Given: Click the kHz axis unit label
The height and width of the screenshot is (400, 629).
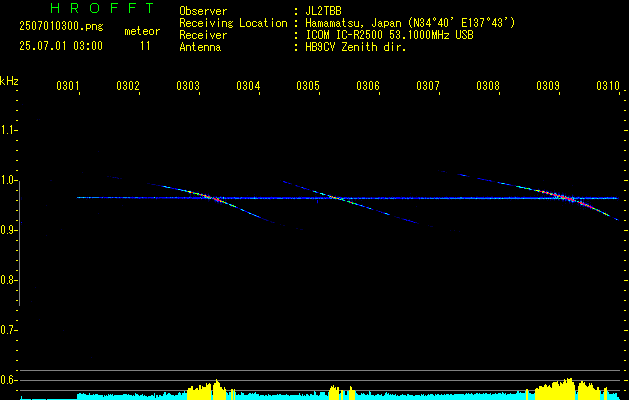Looking at the screenshot, I should (x=9, y=81).
